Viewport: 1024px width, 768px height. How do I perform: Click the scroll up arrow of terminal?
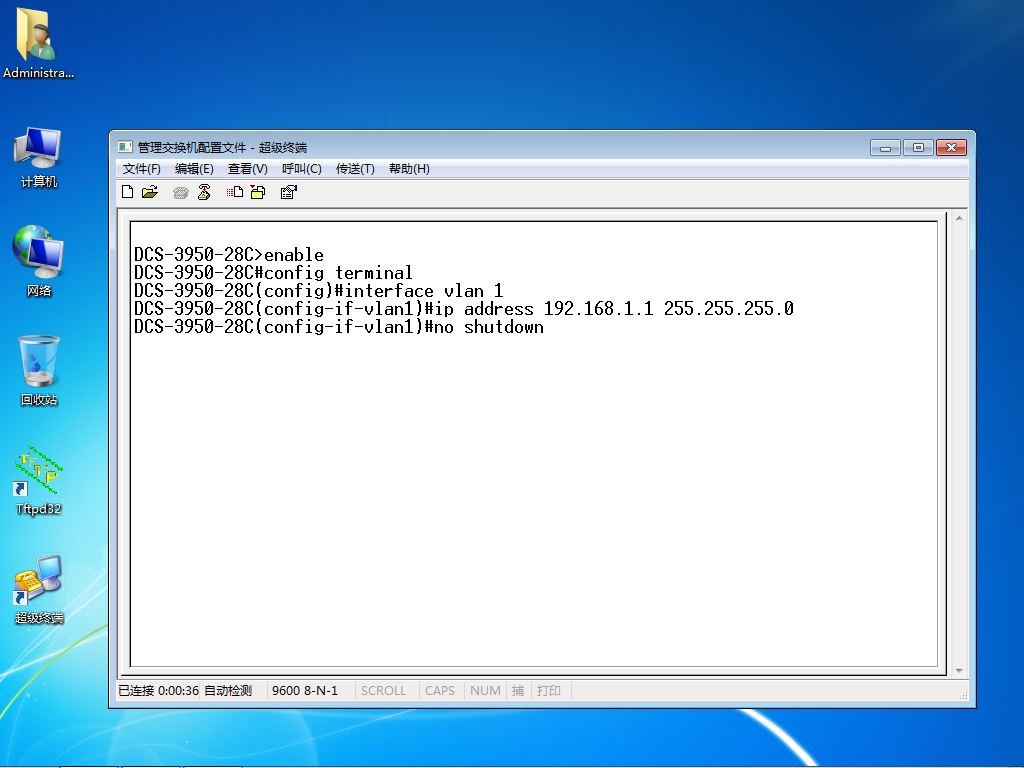tap(959, 218)
